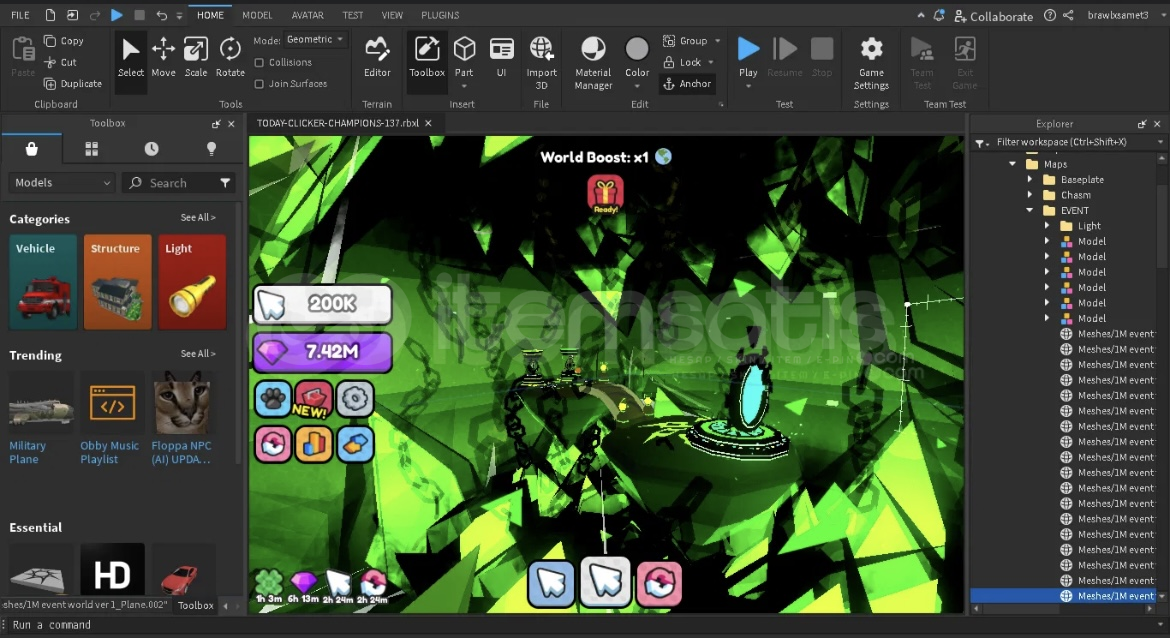Image resolution: width=1170 pixels, height=638 pixels.
Task: Open the FILE menu
Action: click(x=20, y=15)
